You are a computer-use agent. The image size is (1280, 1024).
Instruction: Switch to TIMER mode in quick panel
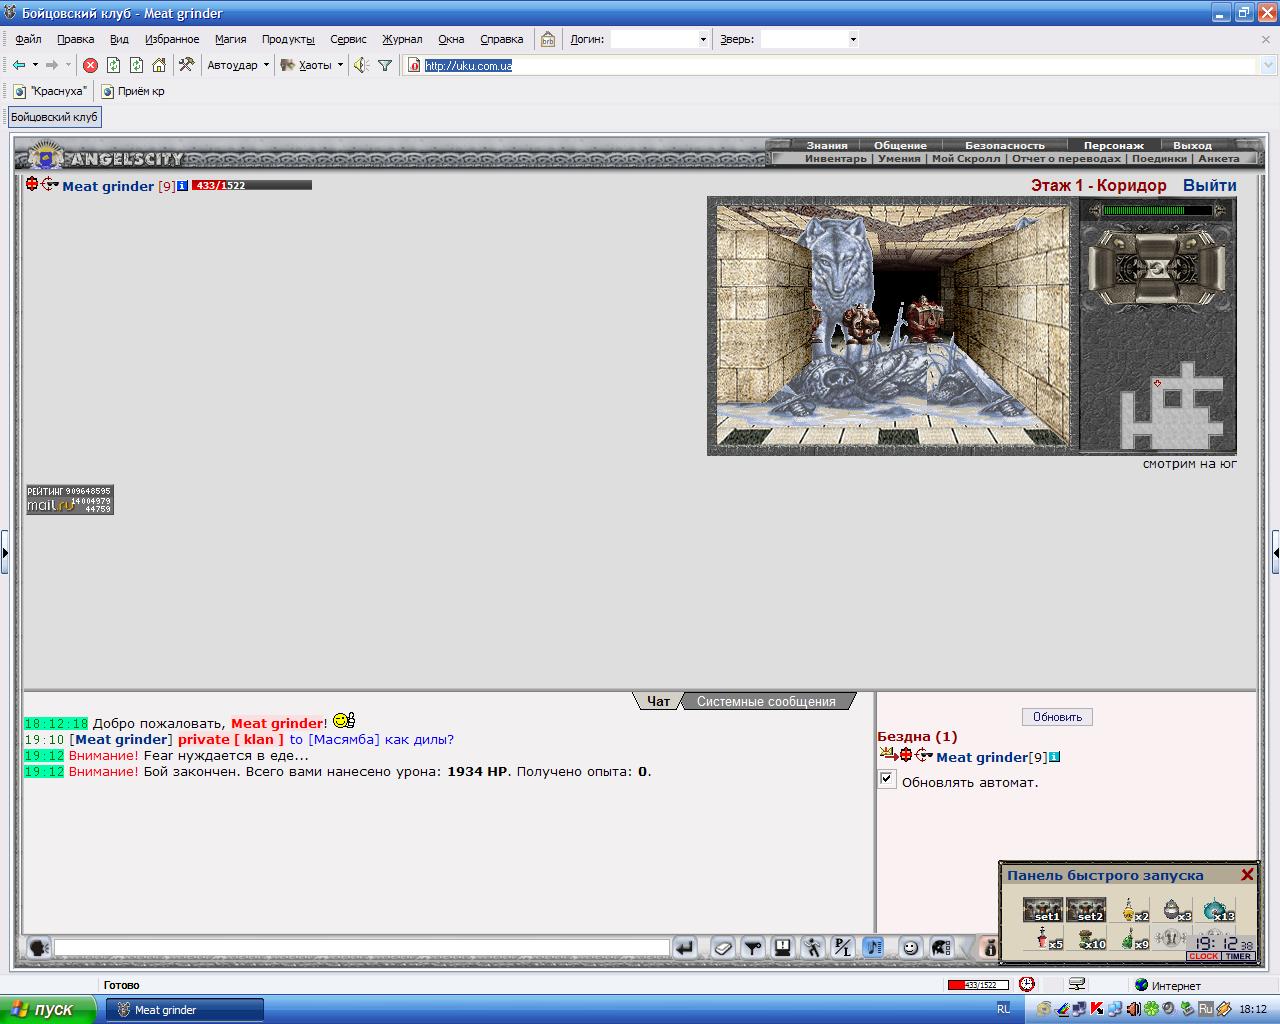(x=1238, y=956)
